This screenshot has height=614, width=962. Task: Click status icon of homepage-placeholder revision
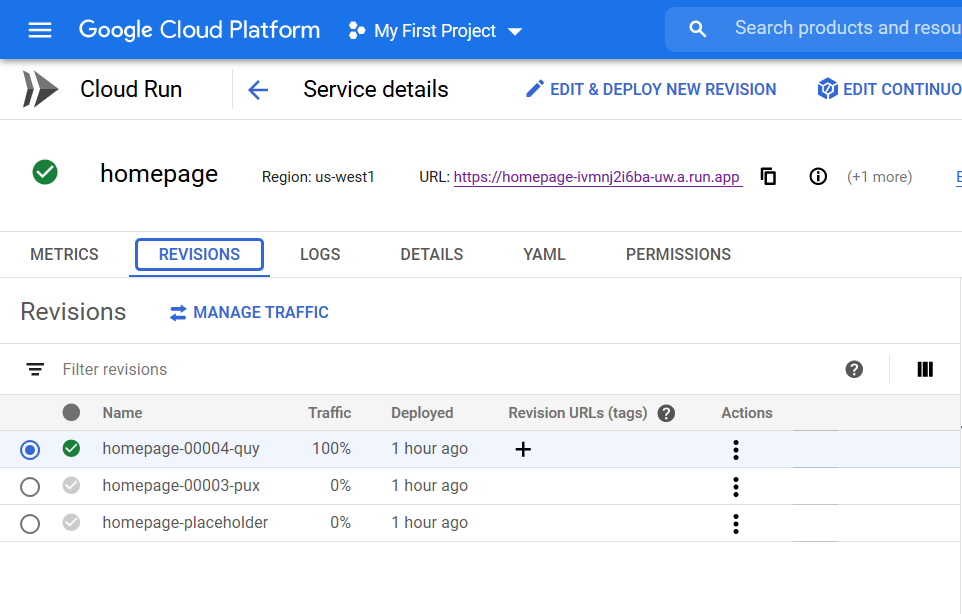pos(71,522)
